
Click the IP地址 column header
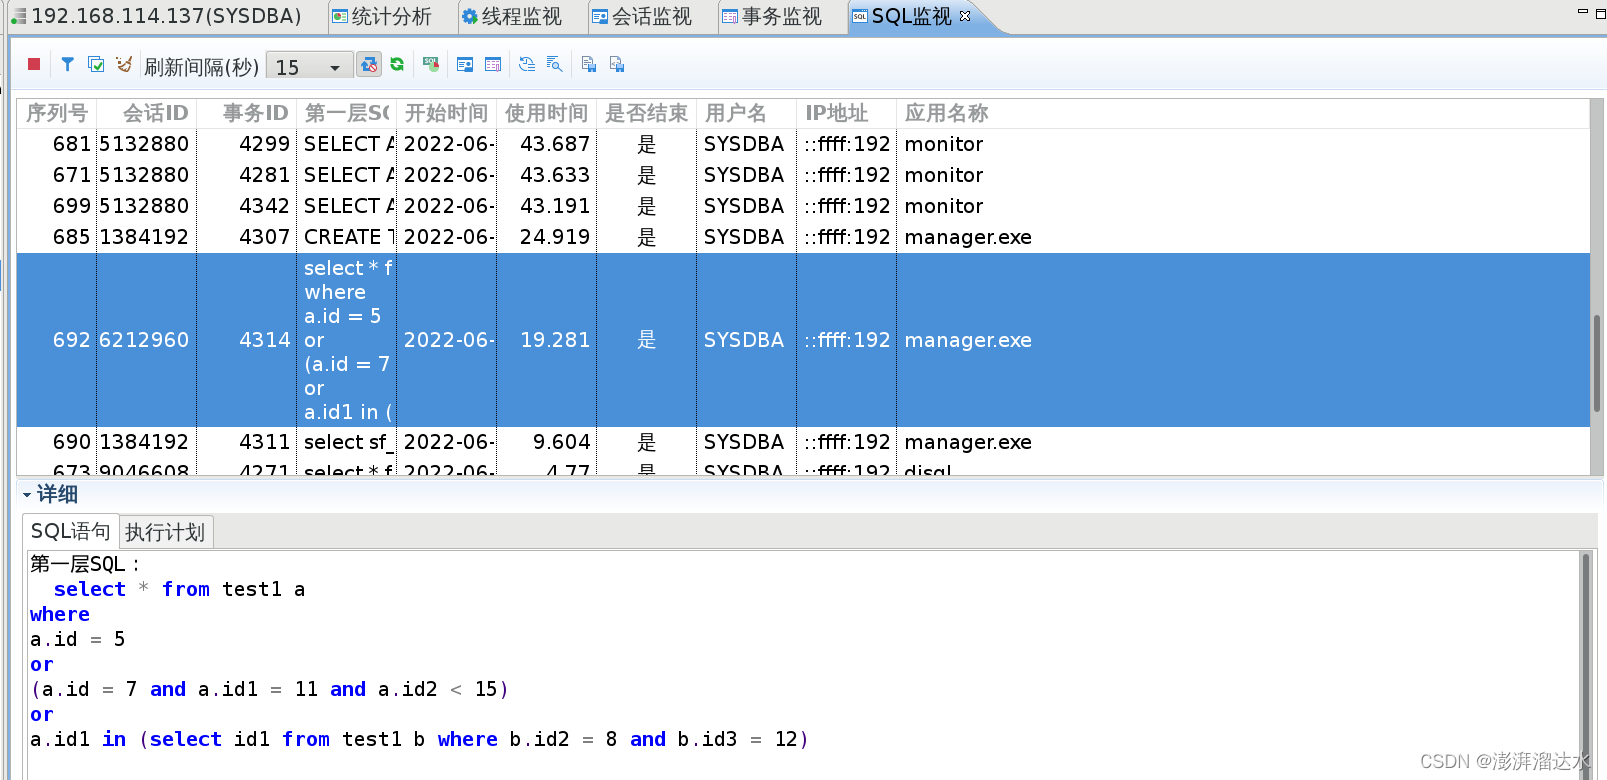coord(847,113)
